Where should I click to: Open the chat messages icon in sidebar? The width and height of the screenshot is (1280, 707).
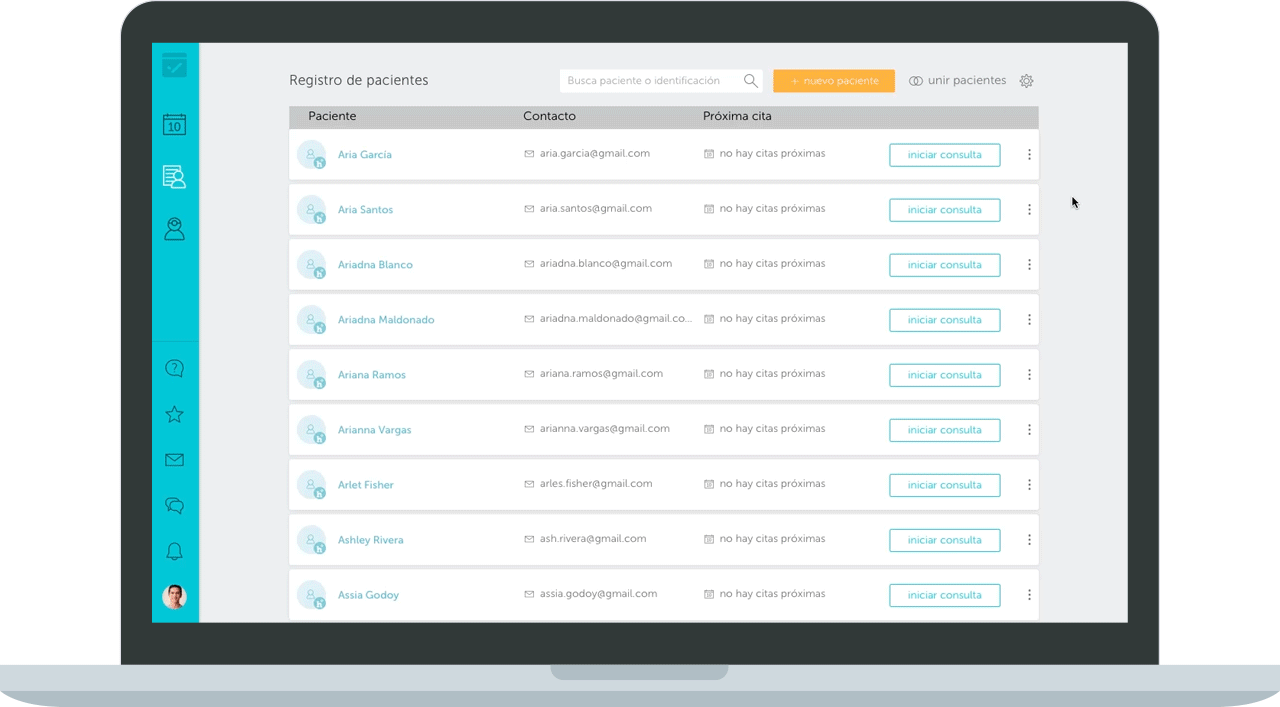point(174,506)
